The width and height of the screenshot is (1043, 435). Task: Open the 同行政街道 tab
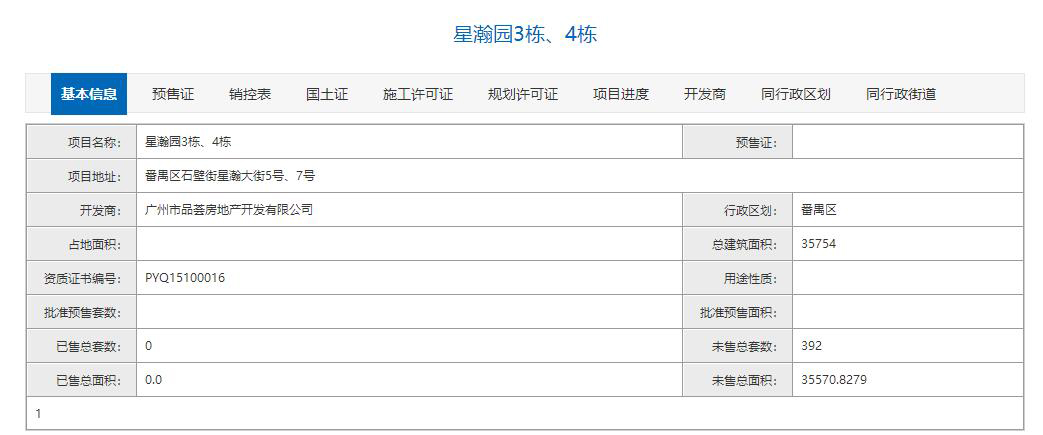[901, 94]
